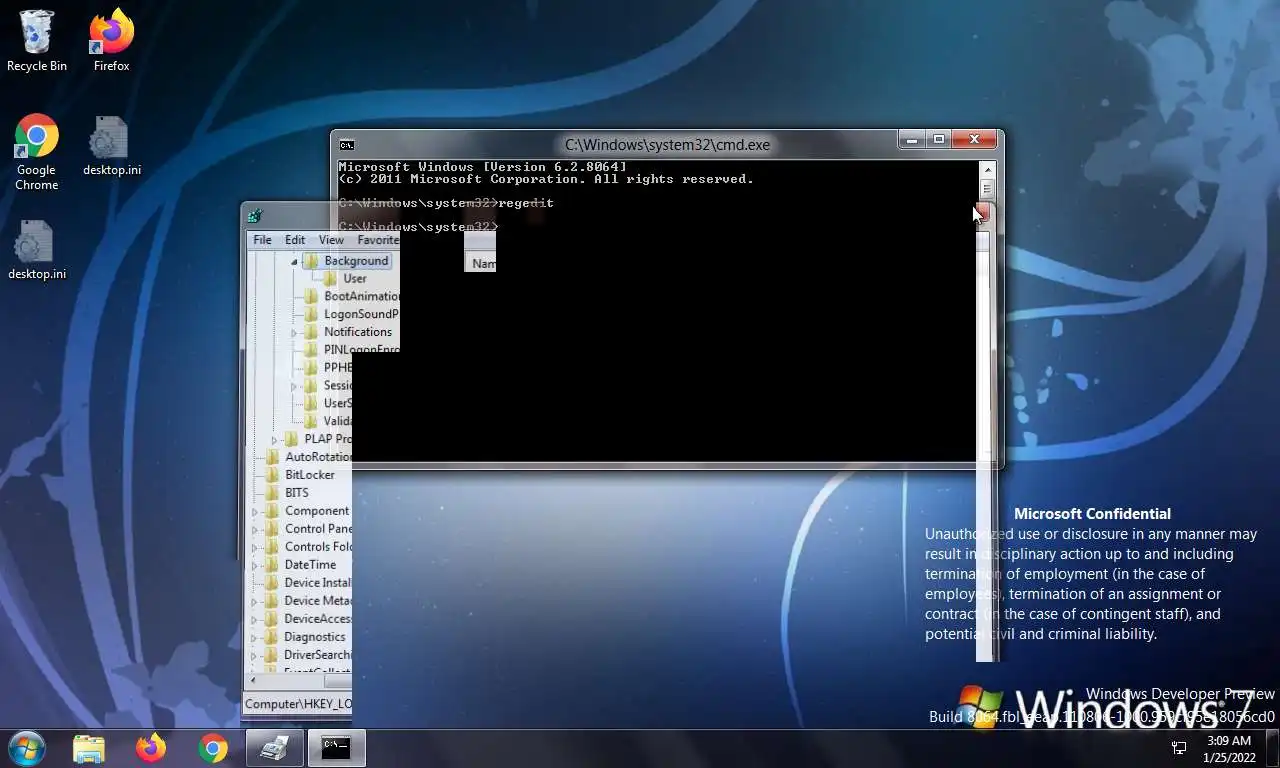Open the network tray icon
This screenshot has height=768, width=1280.
point(1179,748)
